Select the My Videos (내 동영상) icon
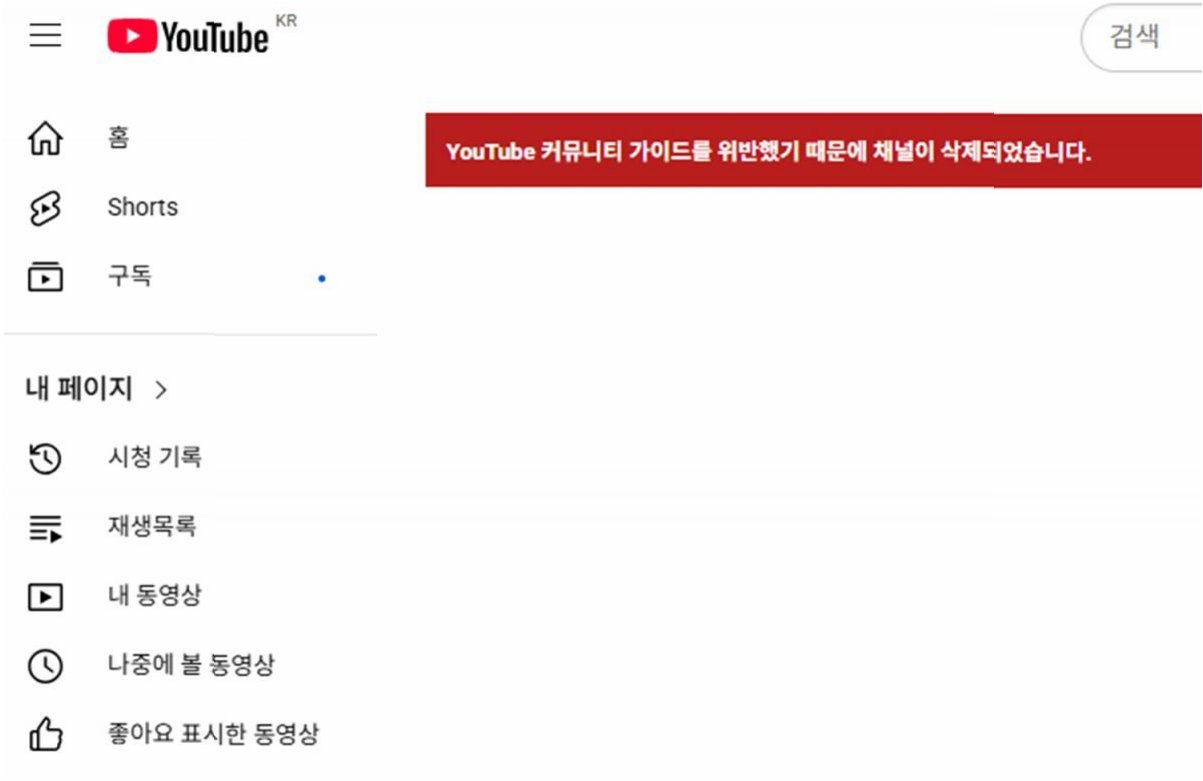1203x781 pixels. tap(45, 597)
